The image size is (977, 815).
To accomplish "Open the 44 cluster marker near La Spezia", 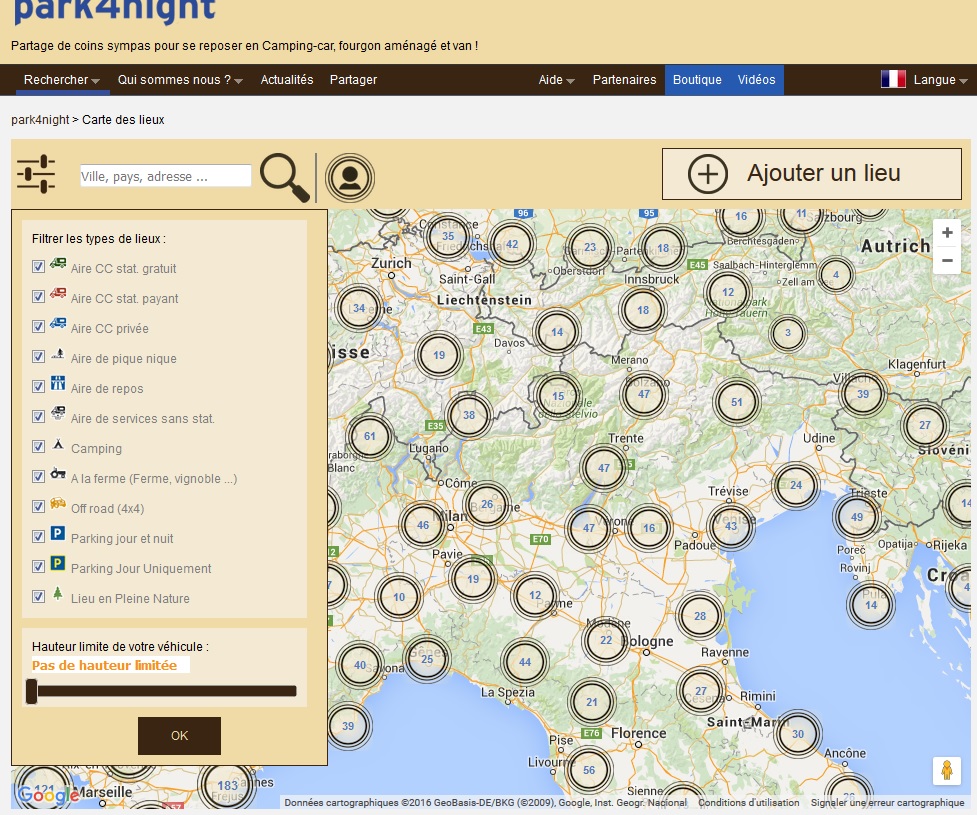I will (x=525, y=662).
